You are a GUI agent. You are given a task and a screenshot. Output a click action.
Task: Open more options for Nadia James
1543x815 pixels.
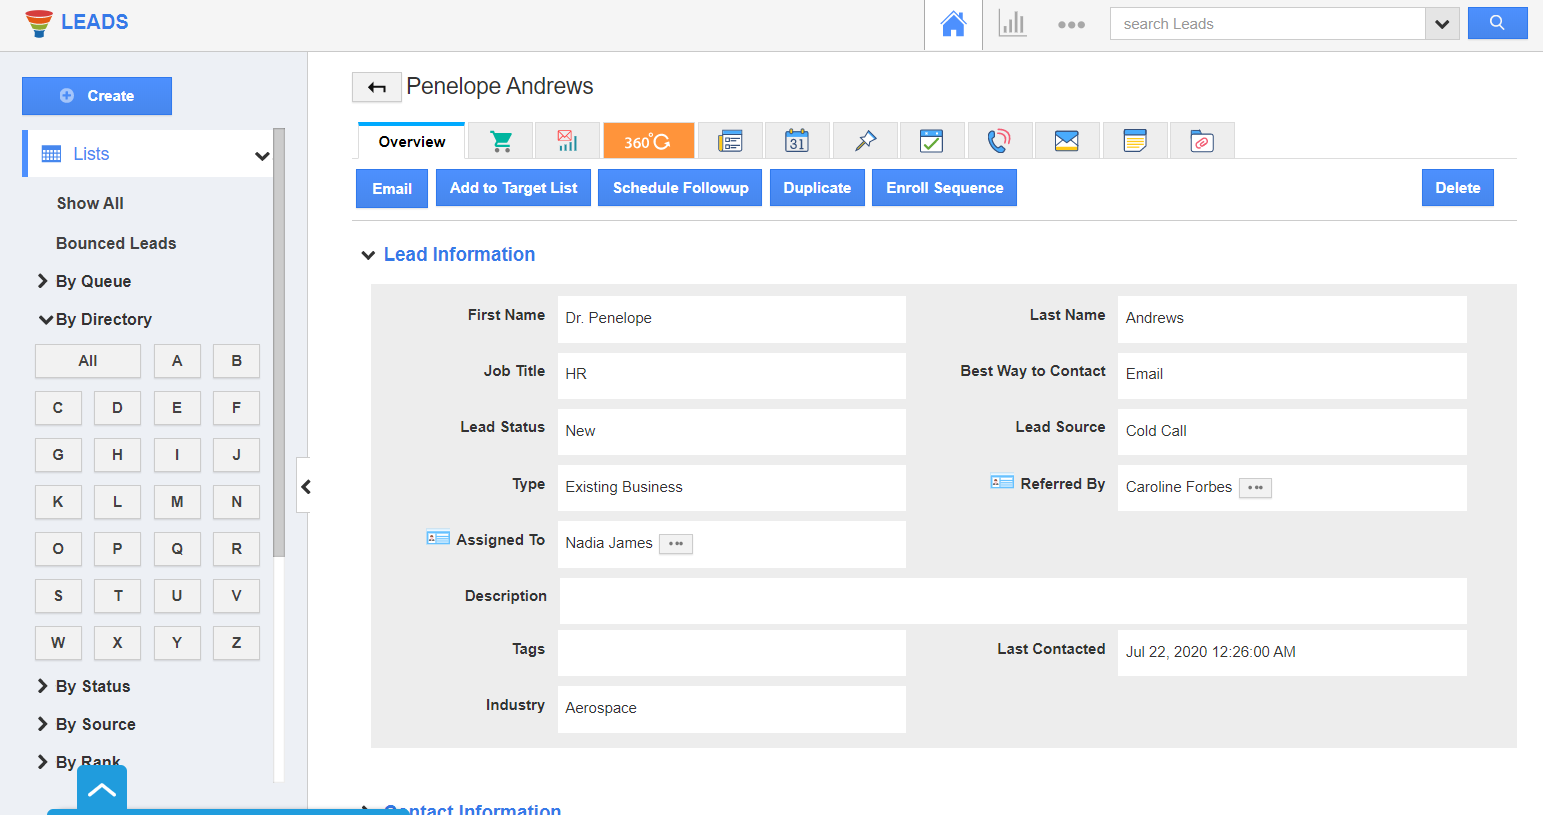pyautogui.click(x=676, y=544)
